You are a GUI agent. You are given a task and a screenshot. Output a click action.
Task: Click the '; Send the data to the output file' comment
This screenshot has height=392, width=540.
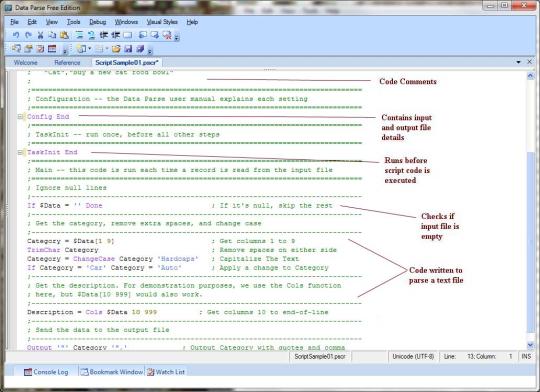pos(98,330)
